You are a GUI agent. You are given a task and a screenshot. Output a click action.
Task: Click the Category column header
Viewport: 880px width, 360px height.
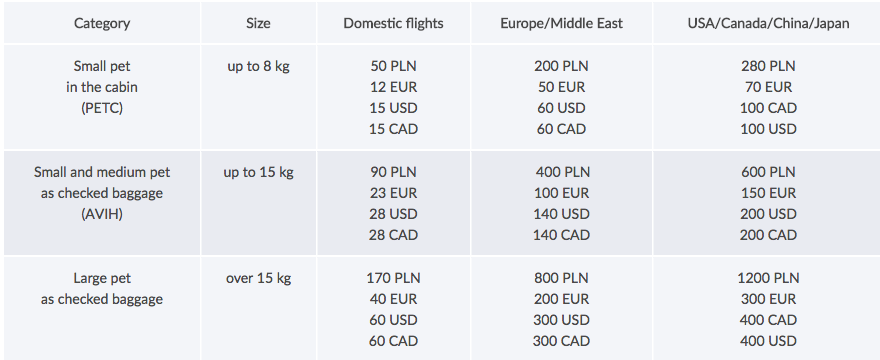(102, 24)
